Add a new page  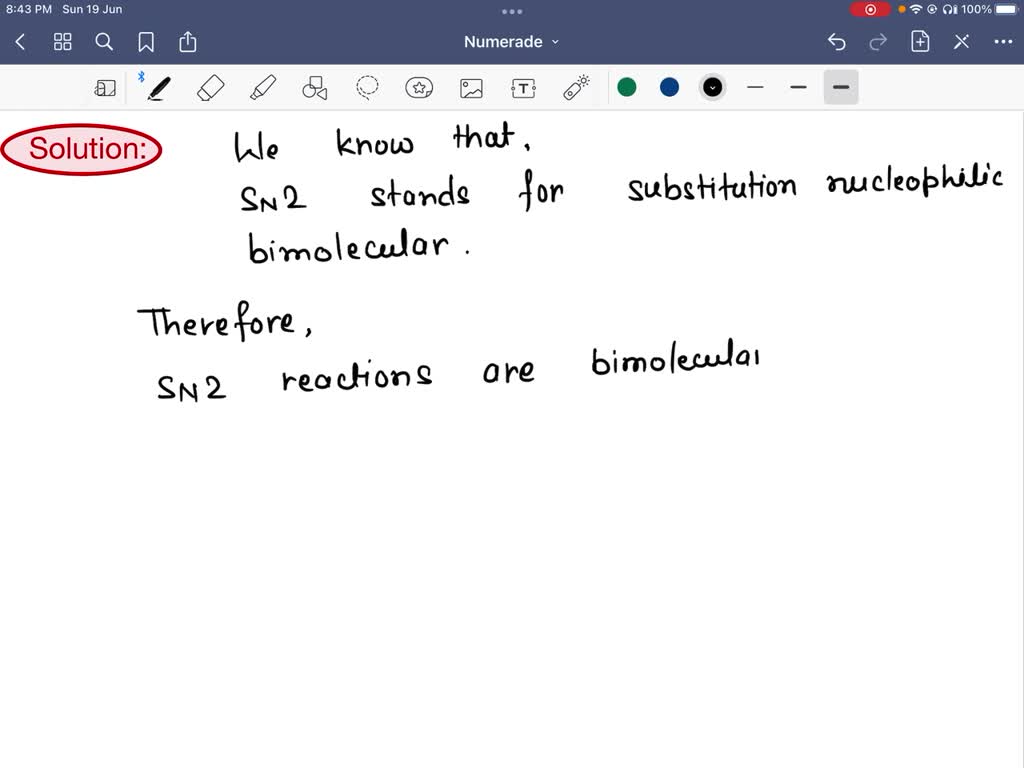(x=920, y=42)
